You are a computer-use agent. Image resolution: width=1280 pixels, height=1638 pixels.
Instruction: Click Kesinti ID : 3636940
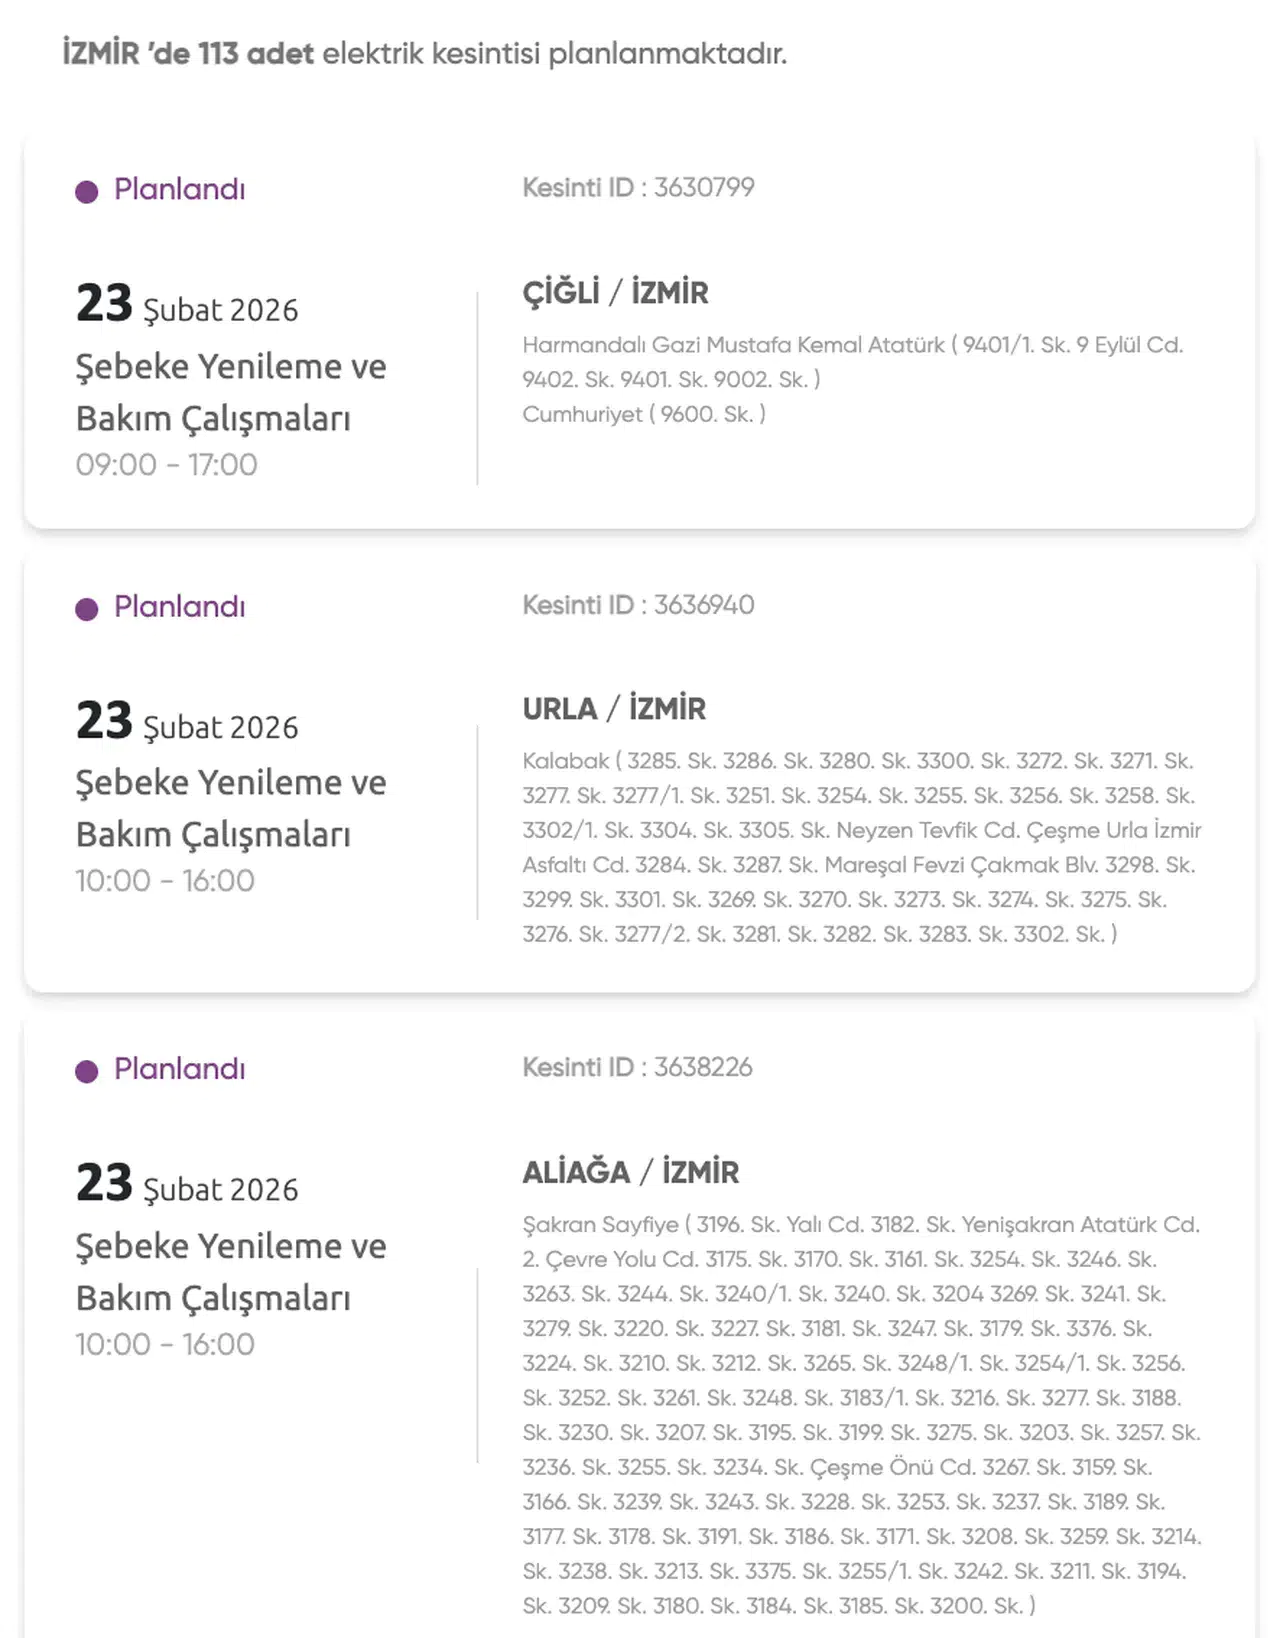point(638,604)
